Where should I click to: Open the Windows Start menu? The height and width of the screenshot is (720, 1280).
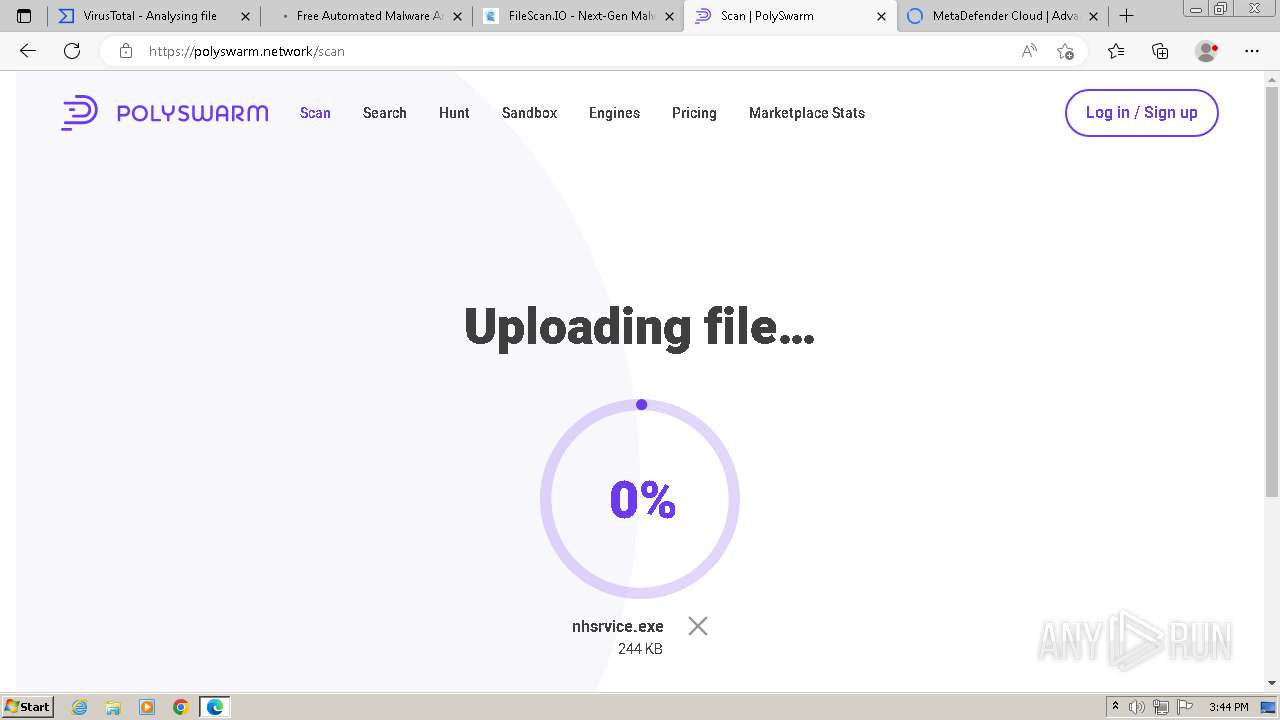(27, 706)
